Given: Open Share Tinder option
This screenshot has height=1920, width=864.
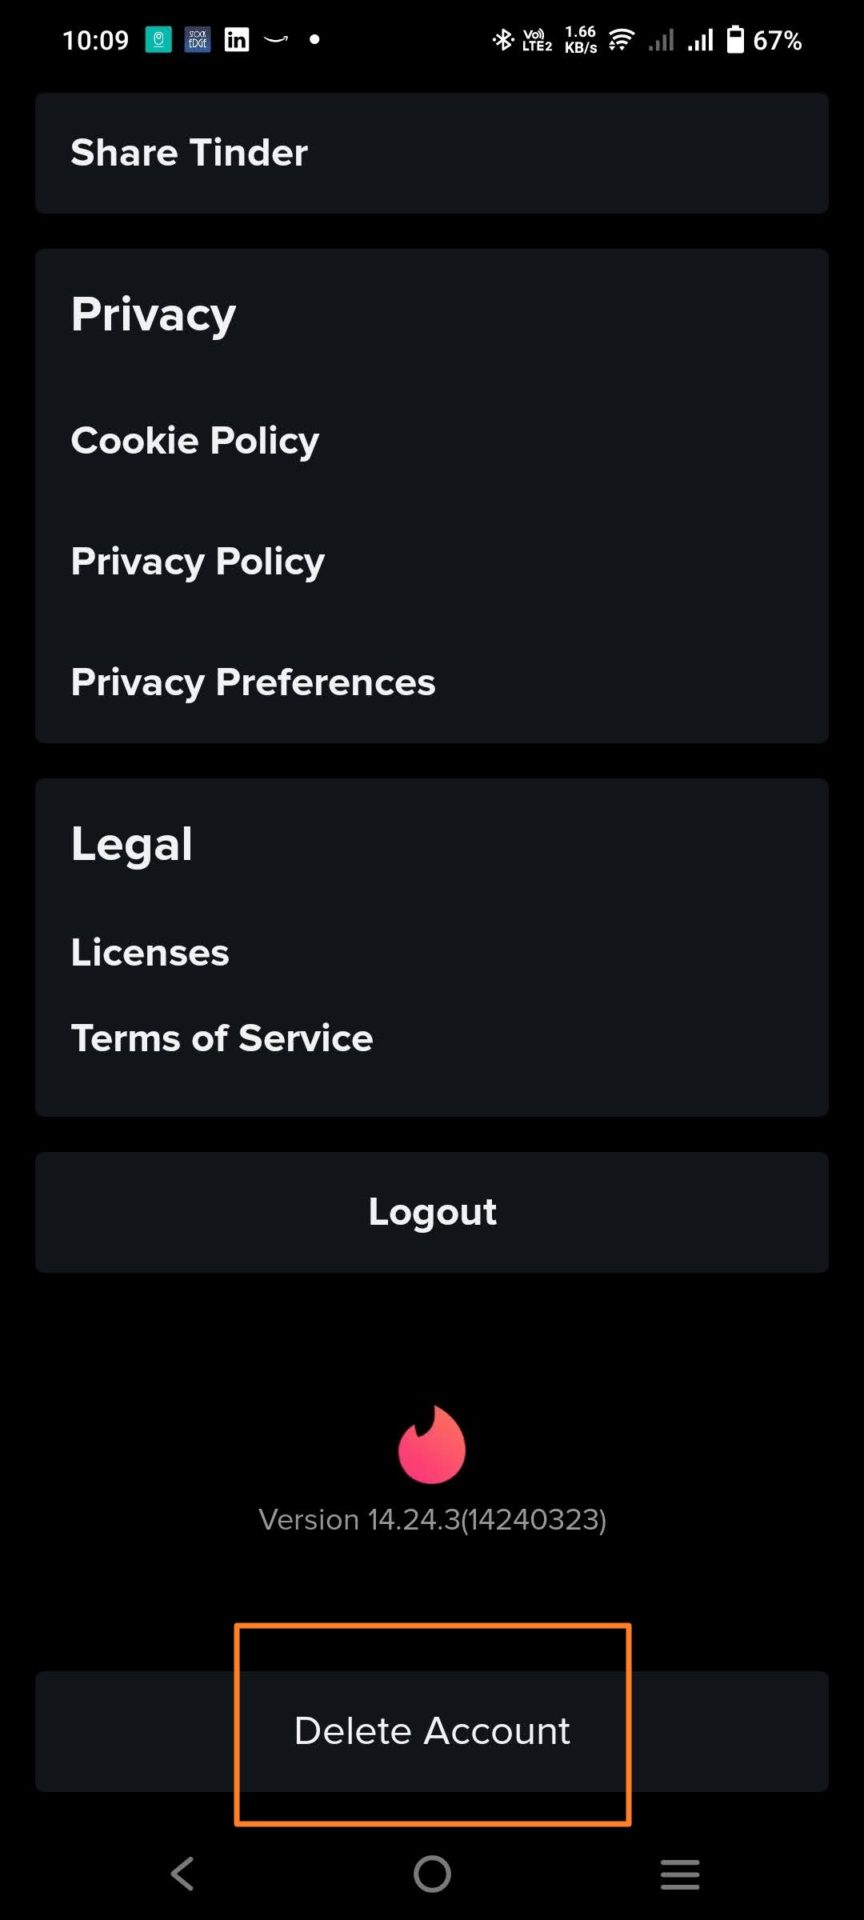Looking at the screenshot, I should [x=431, y=153].
